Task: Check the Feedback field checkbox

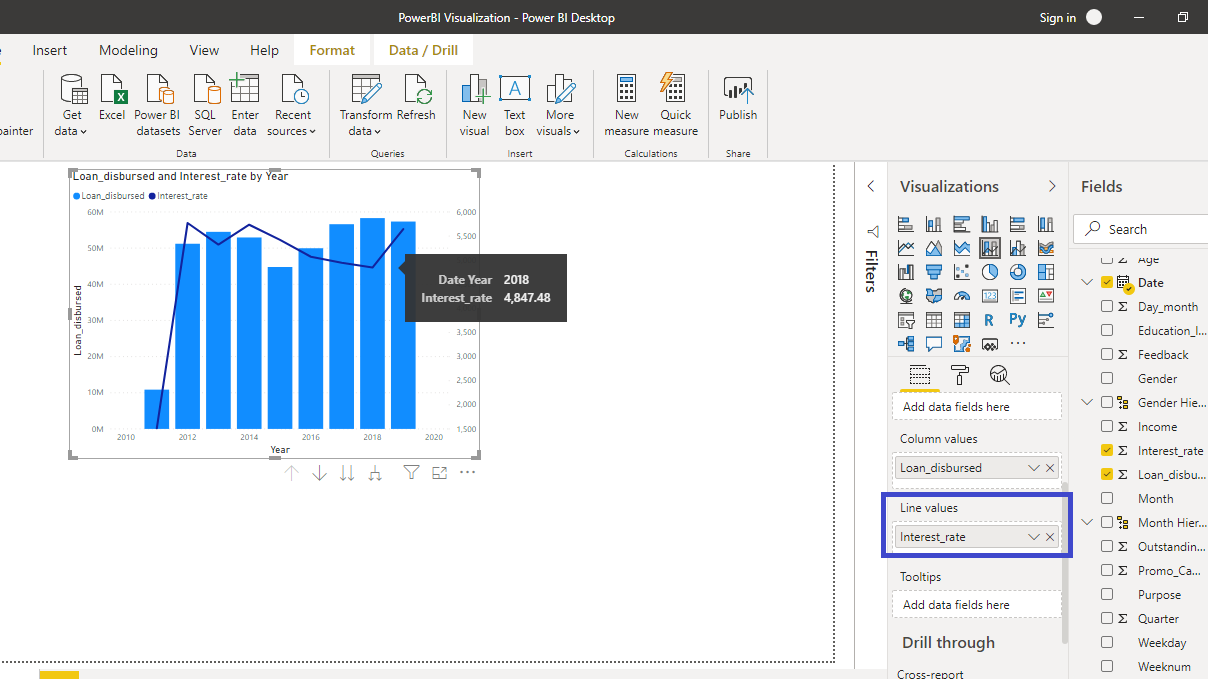Action: (x=1107, y=355)
